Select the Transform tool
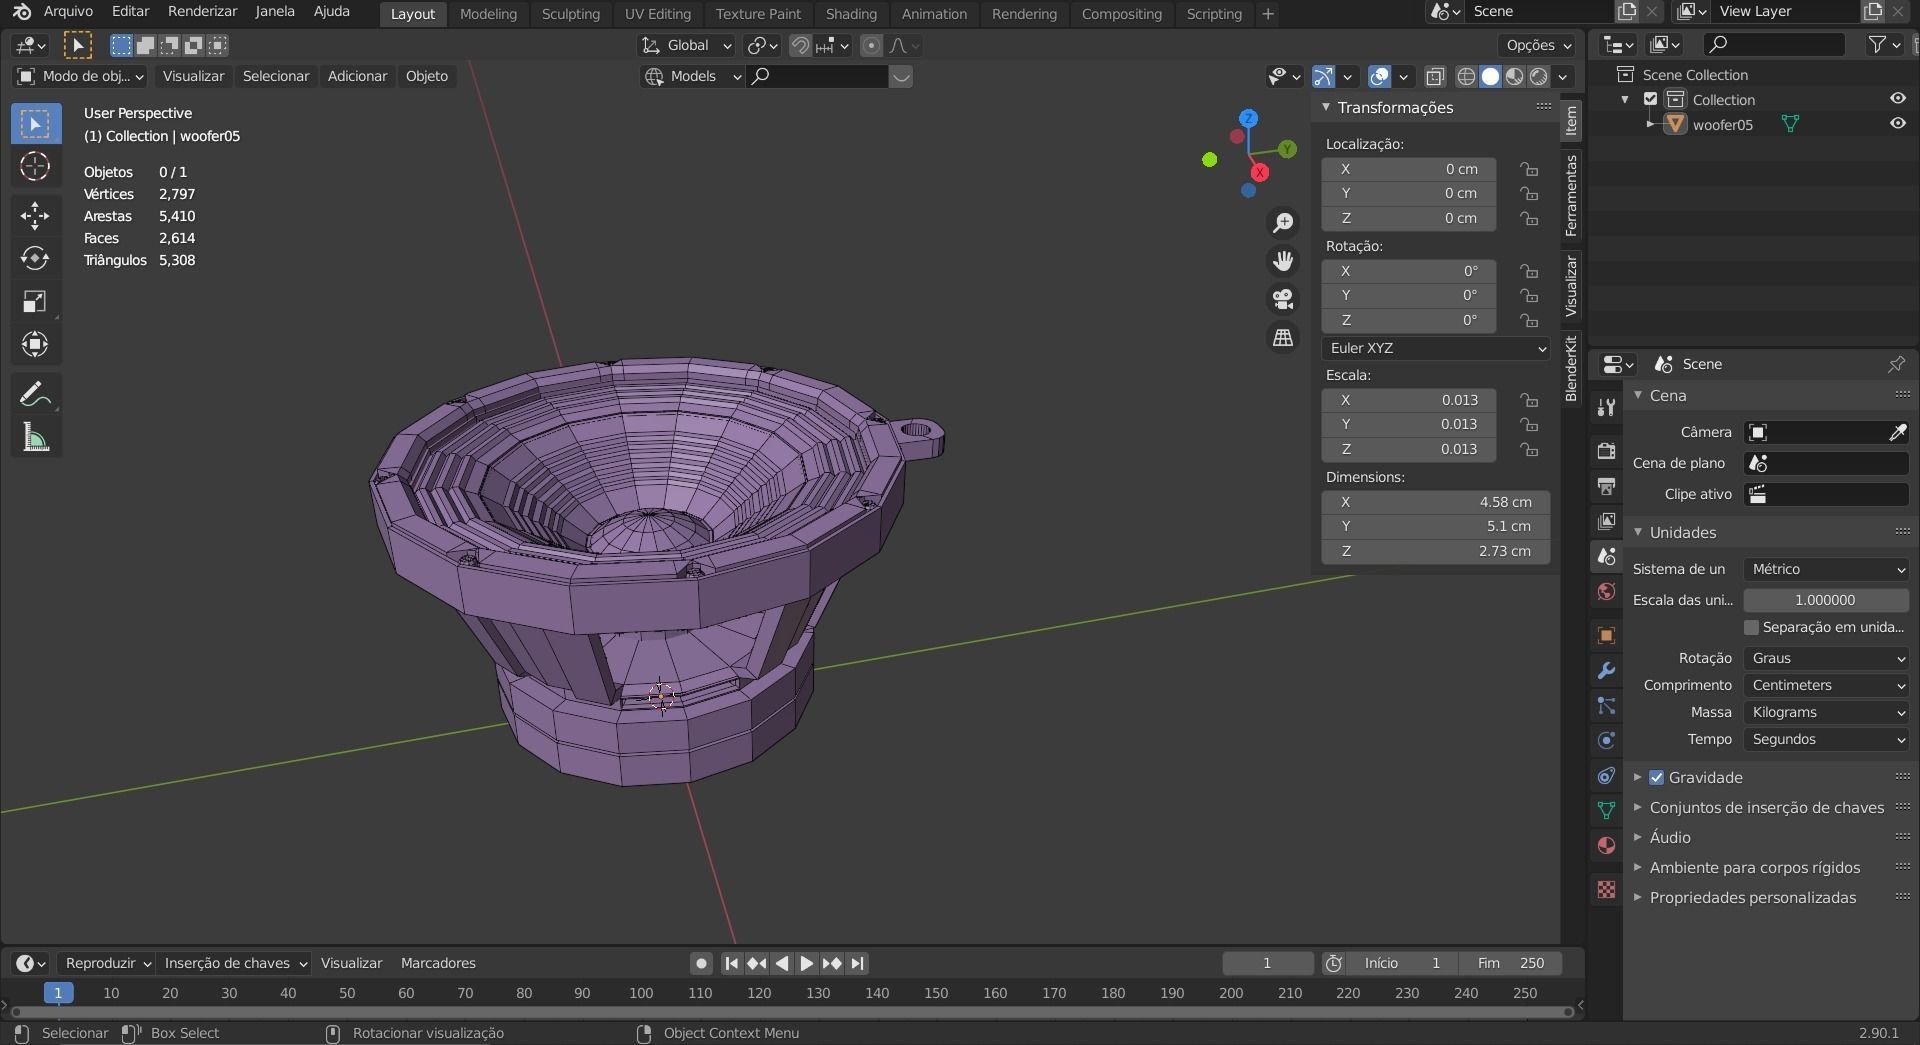Screen dimensions: 1920x1045 35,344
